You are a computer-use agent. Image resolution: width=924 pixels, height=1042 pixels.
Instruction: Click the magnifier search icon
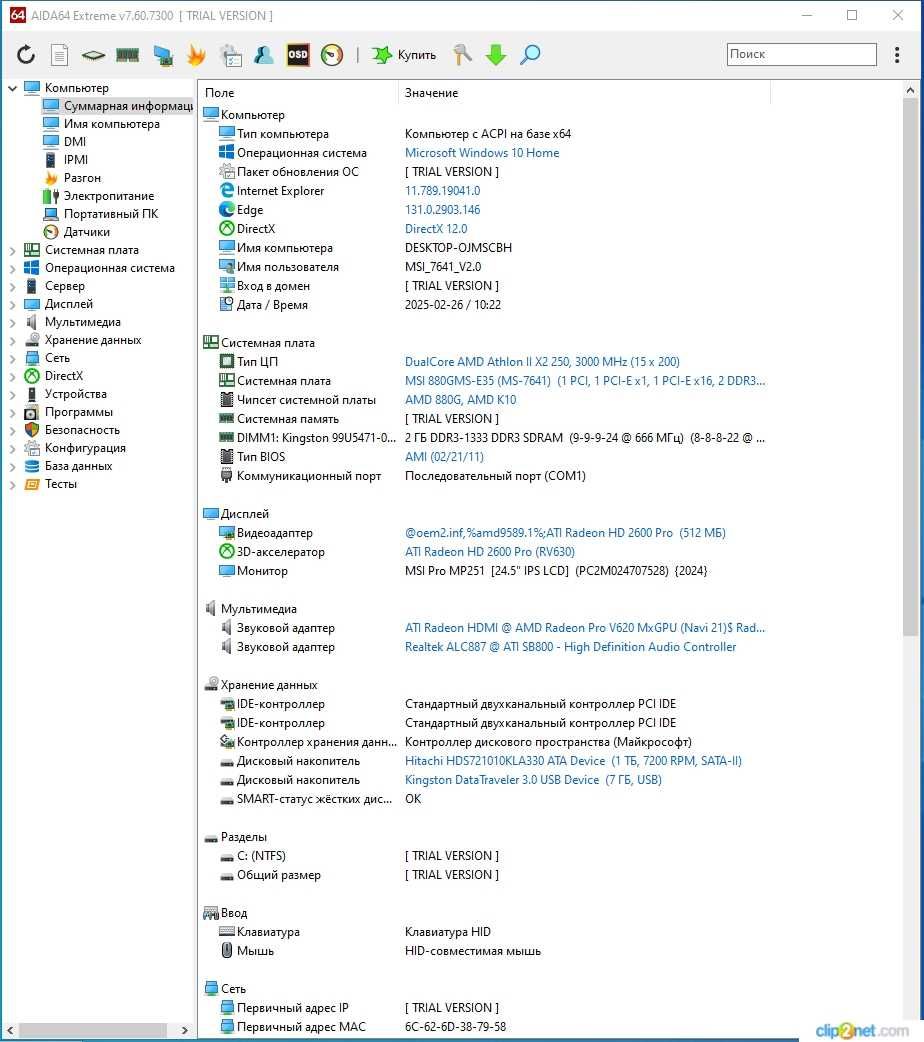(530, 54)
